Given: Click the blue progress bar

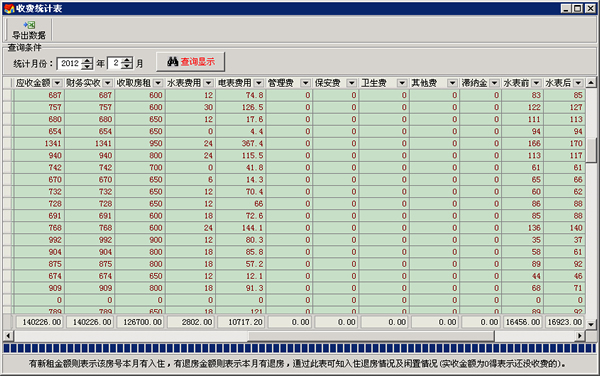Looking at the screenshot, I should (x=300, y=348).
